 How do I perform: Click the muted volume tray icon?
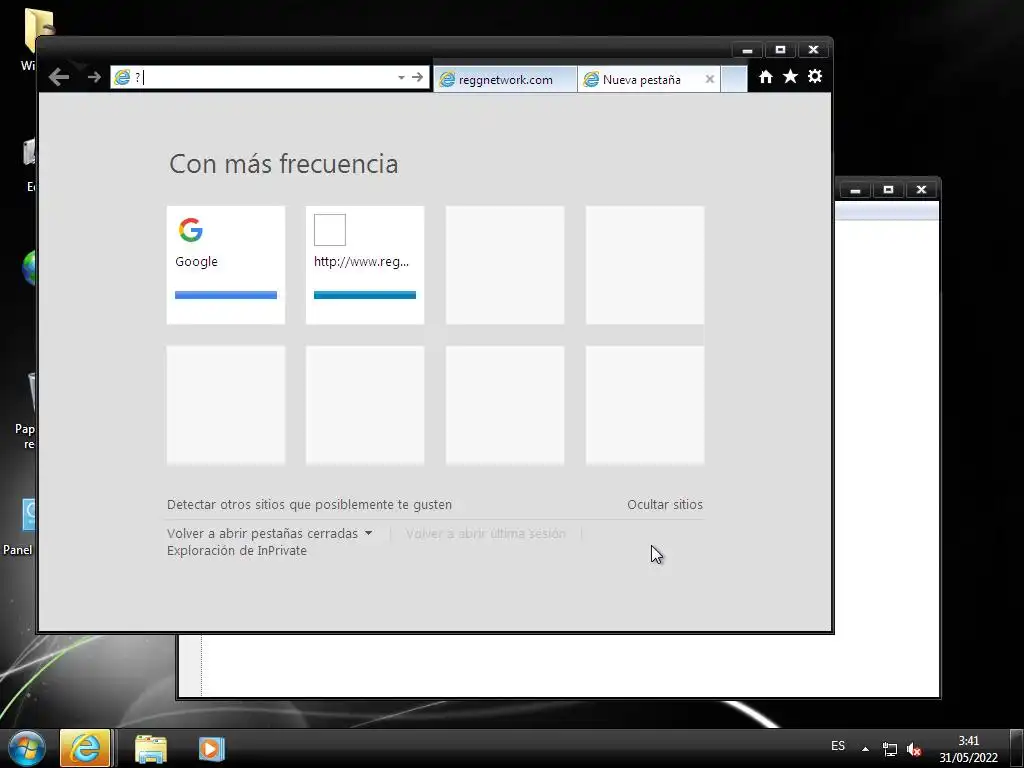point(914,749)
